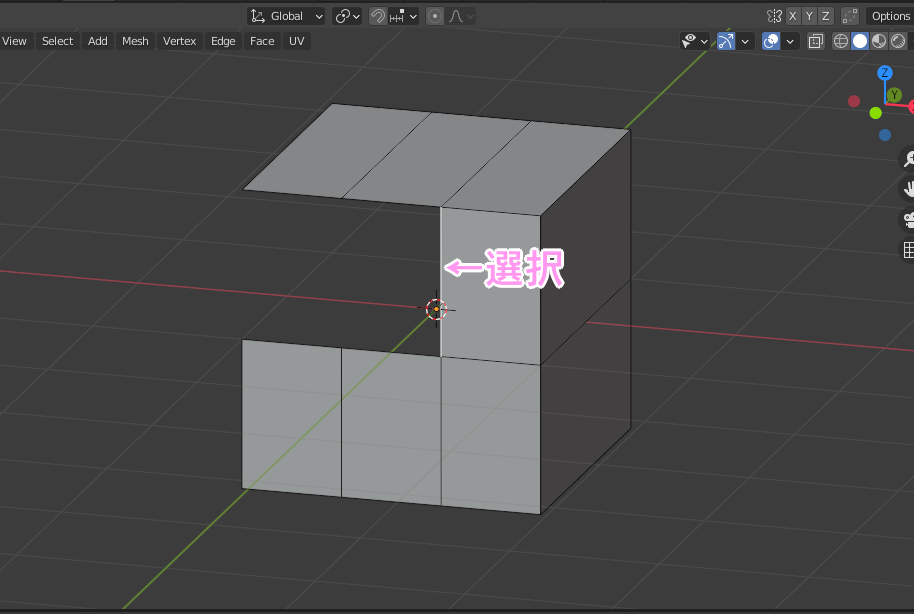
Task: Toggle snapping with the magnet icon
Action: click(378, 16)
